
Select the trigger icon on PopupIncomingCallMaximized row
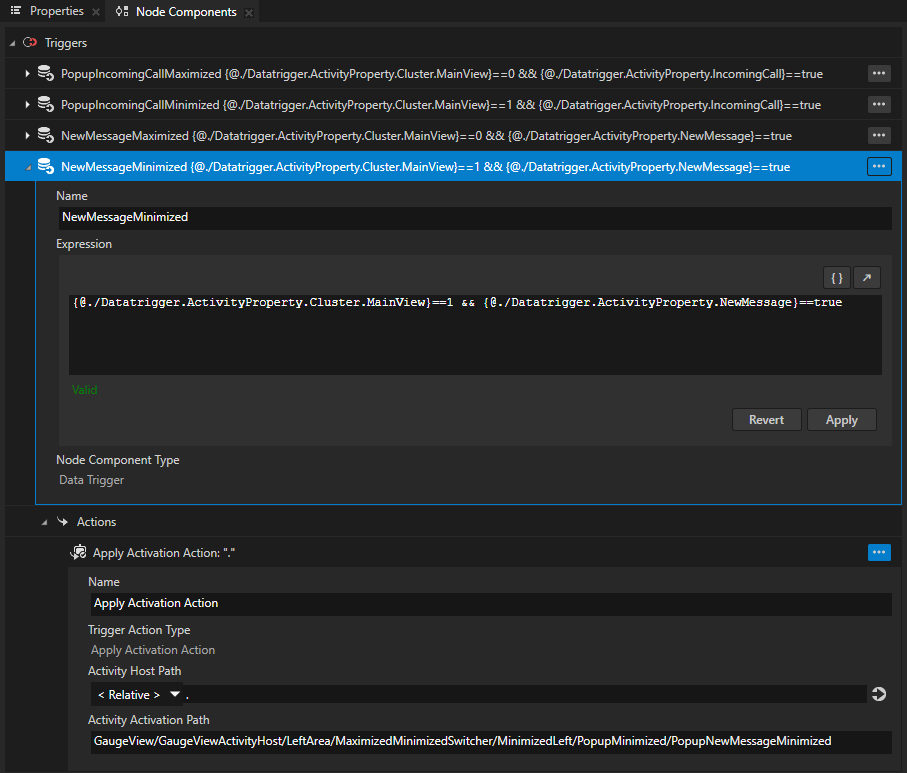tap(46, 73)
